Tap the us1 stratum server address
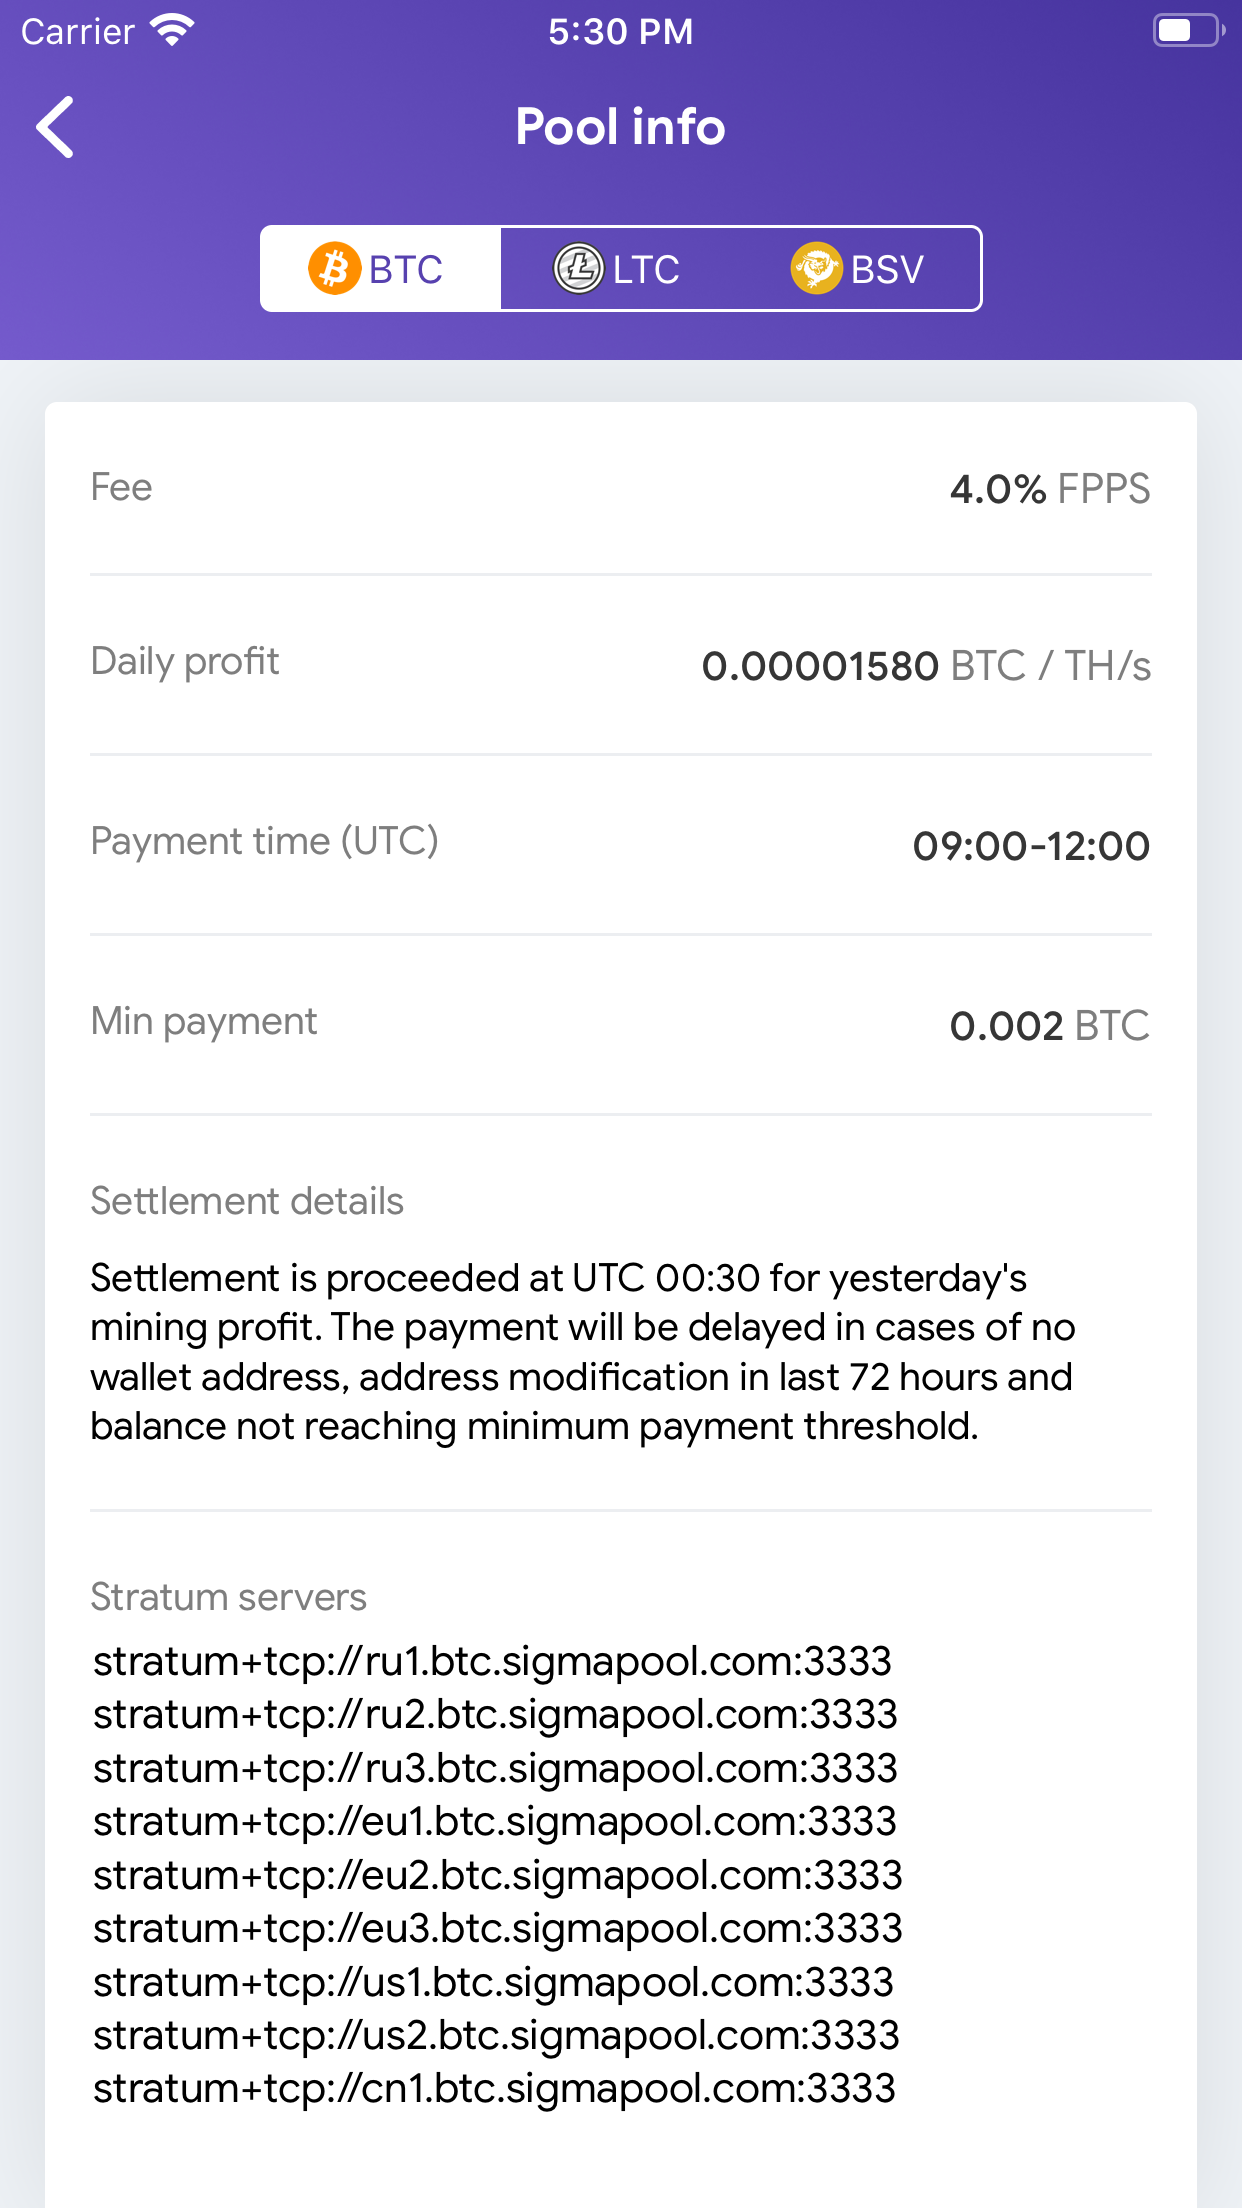 click(493, 1982)
